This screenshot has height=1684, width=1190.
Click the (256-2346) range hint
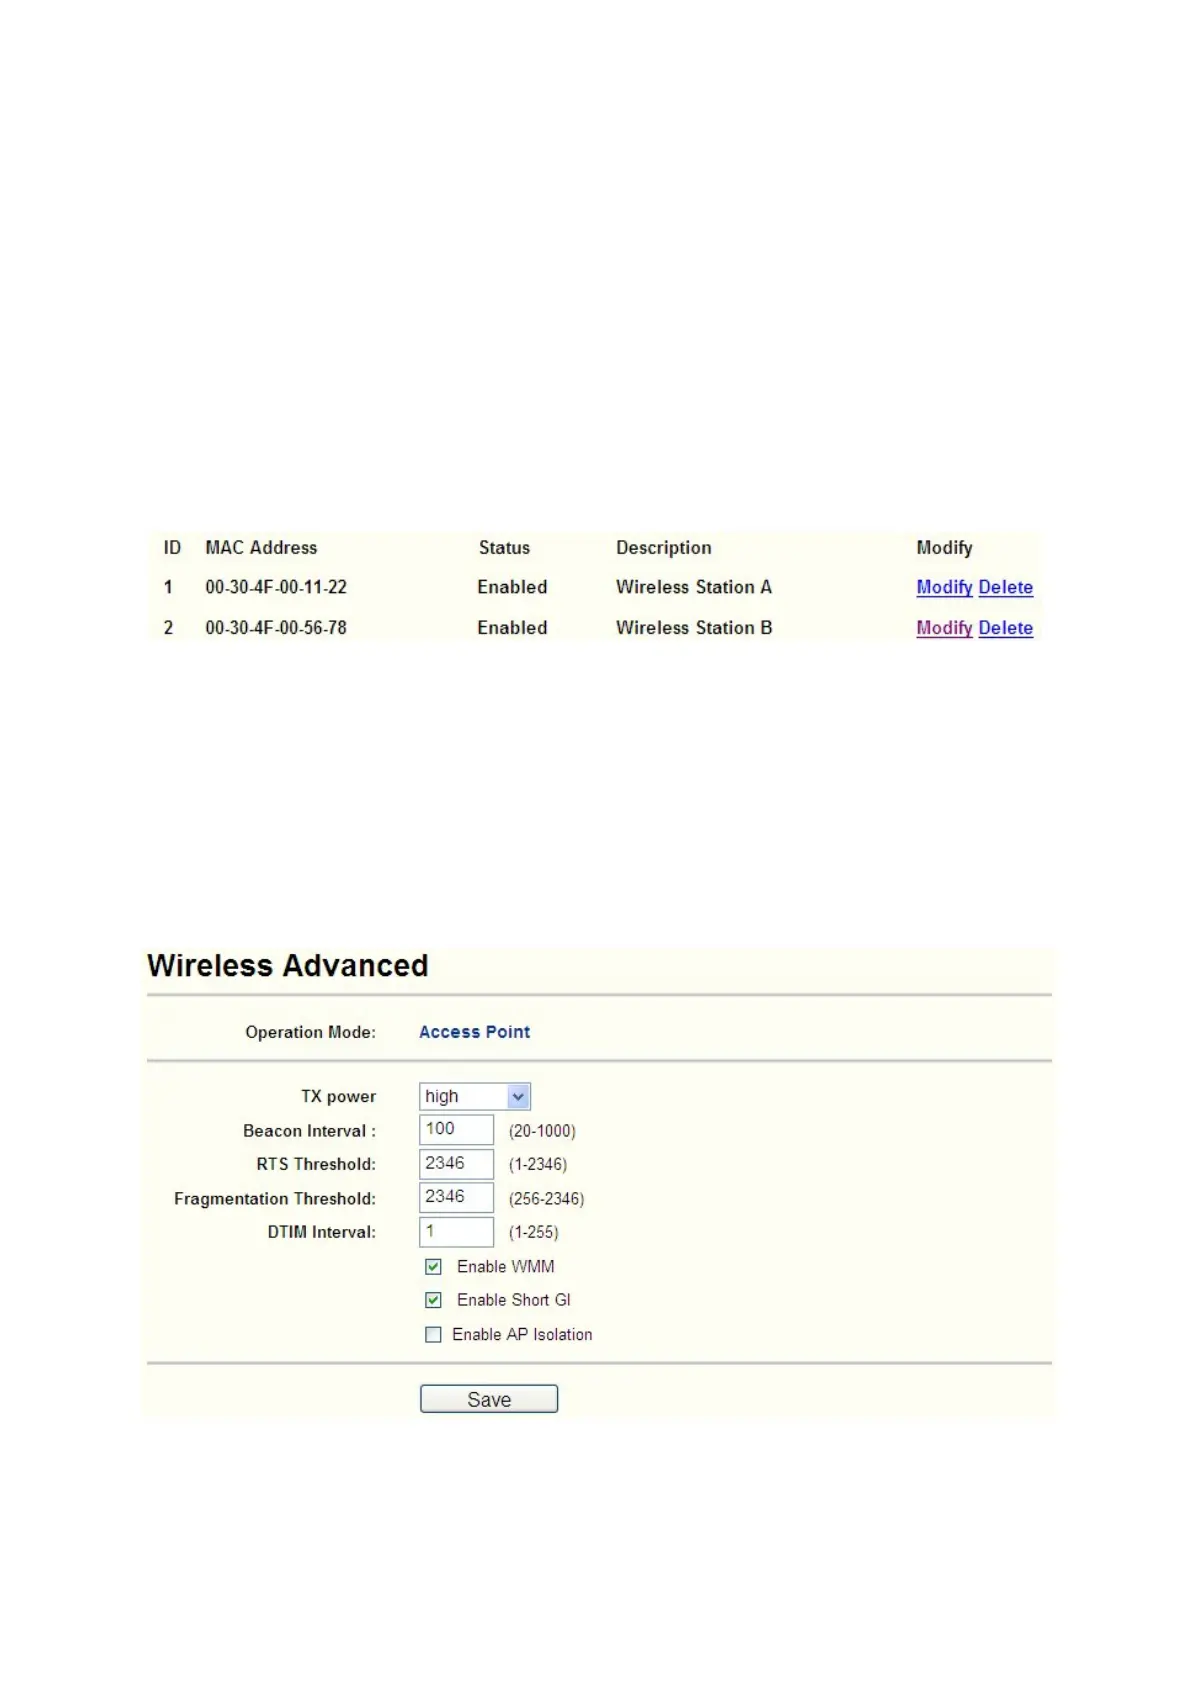click(546, 1199)
